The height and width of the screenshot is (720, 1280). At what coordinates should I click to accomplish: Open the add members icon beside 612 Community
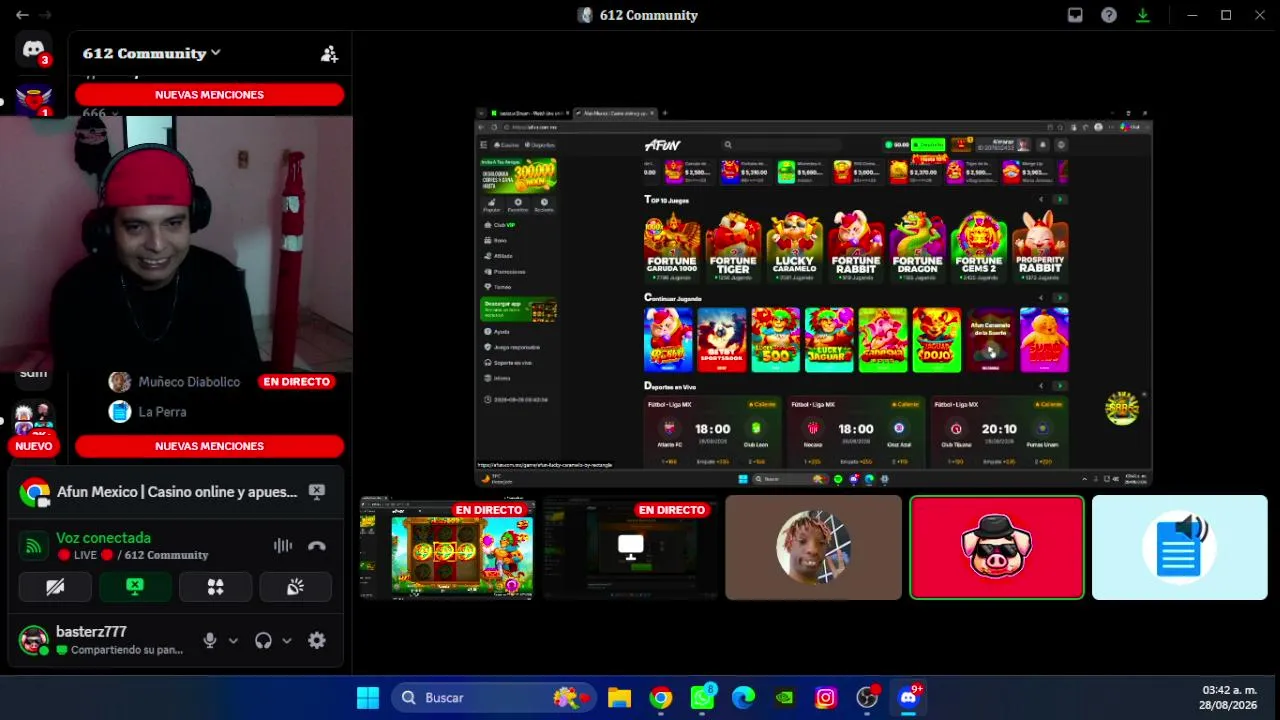329,54
